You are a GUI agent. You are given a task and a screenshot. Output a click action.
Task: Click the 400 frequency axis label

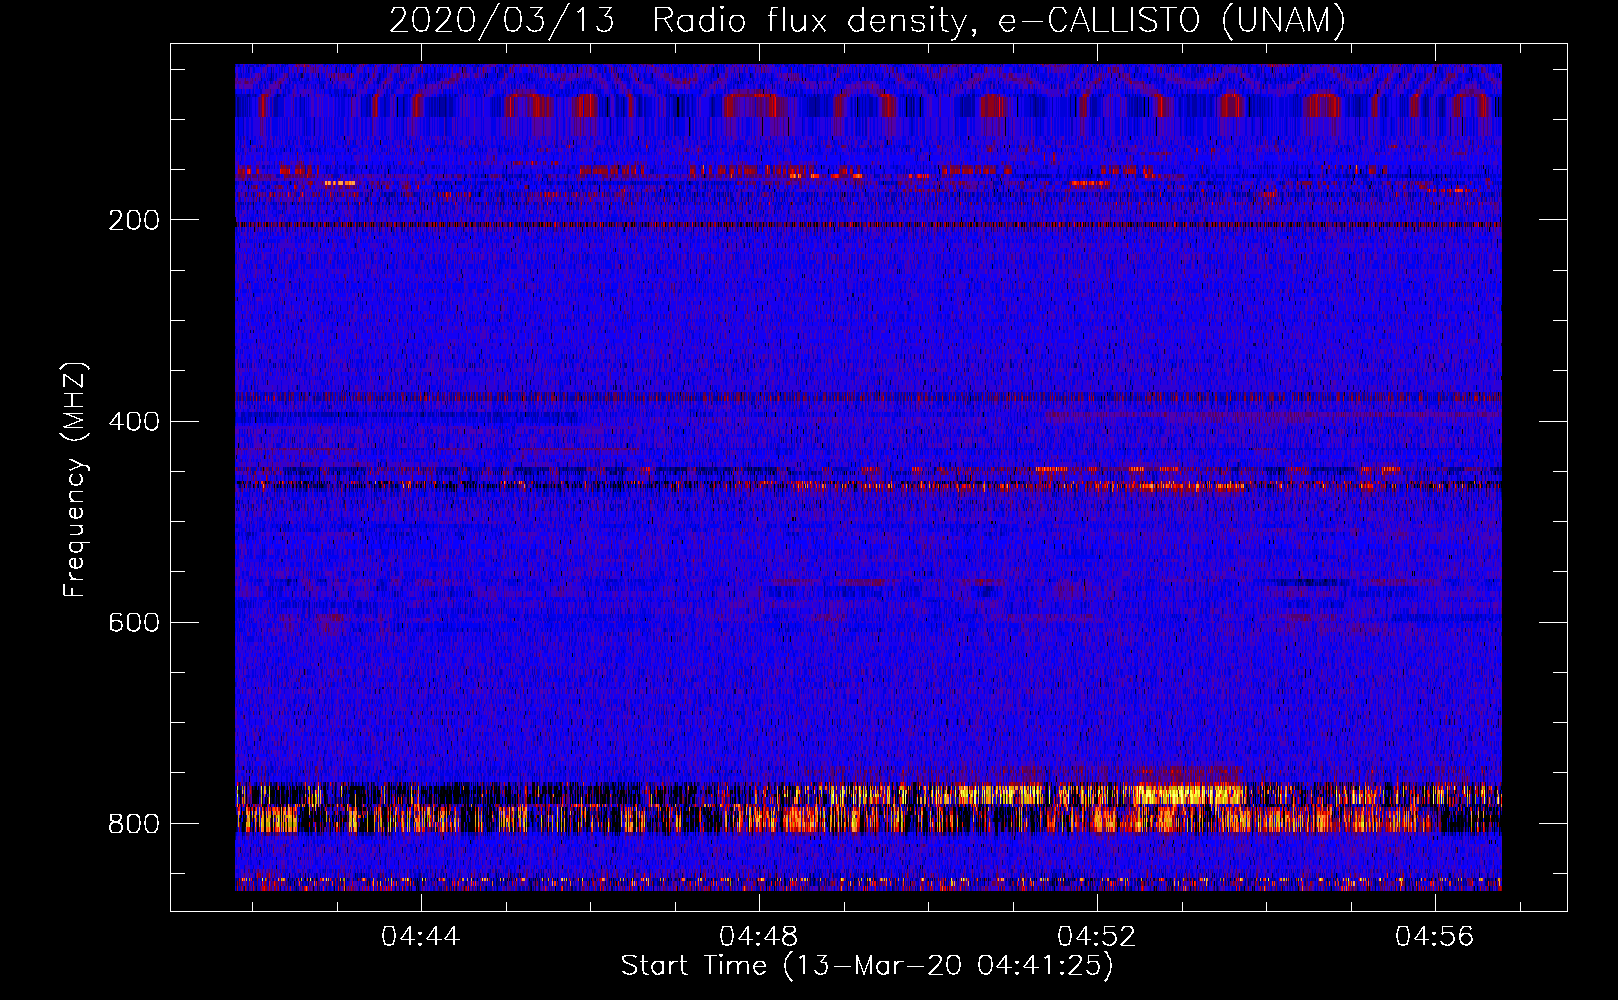click(133, 421)
